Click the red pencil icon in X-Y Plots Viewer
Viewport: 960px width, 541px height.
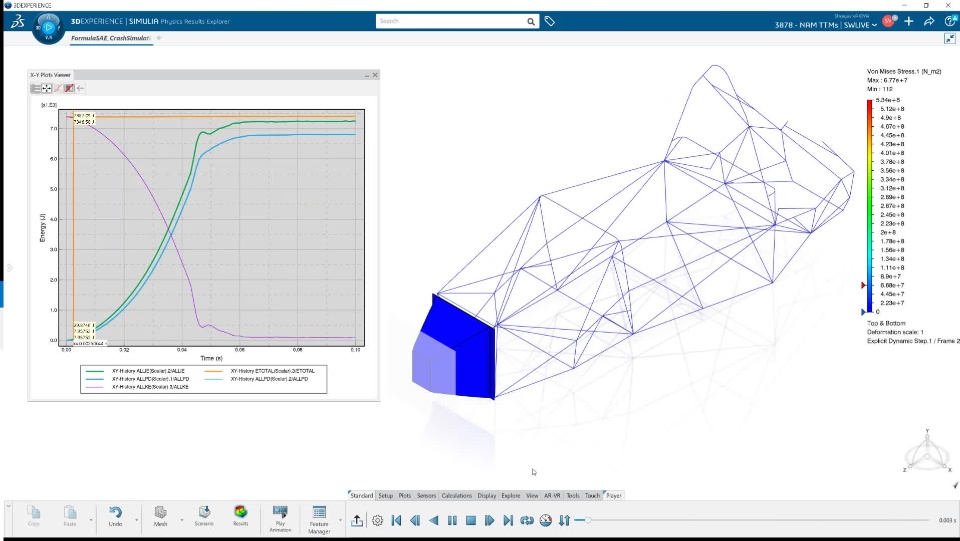tap(58, 88)
